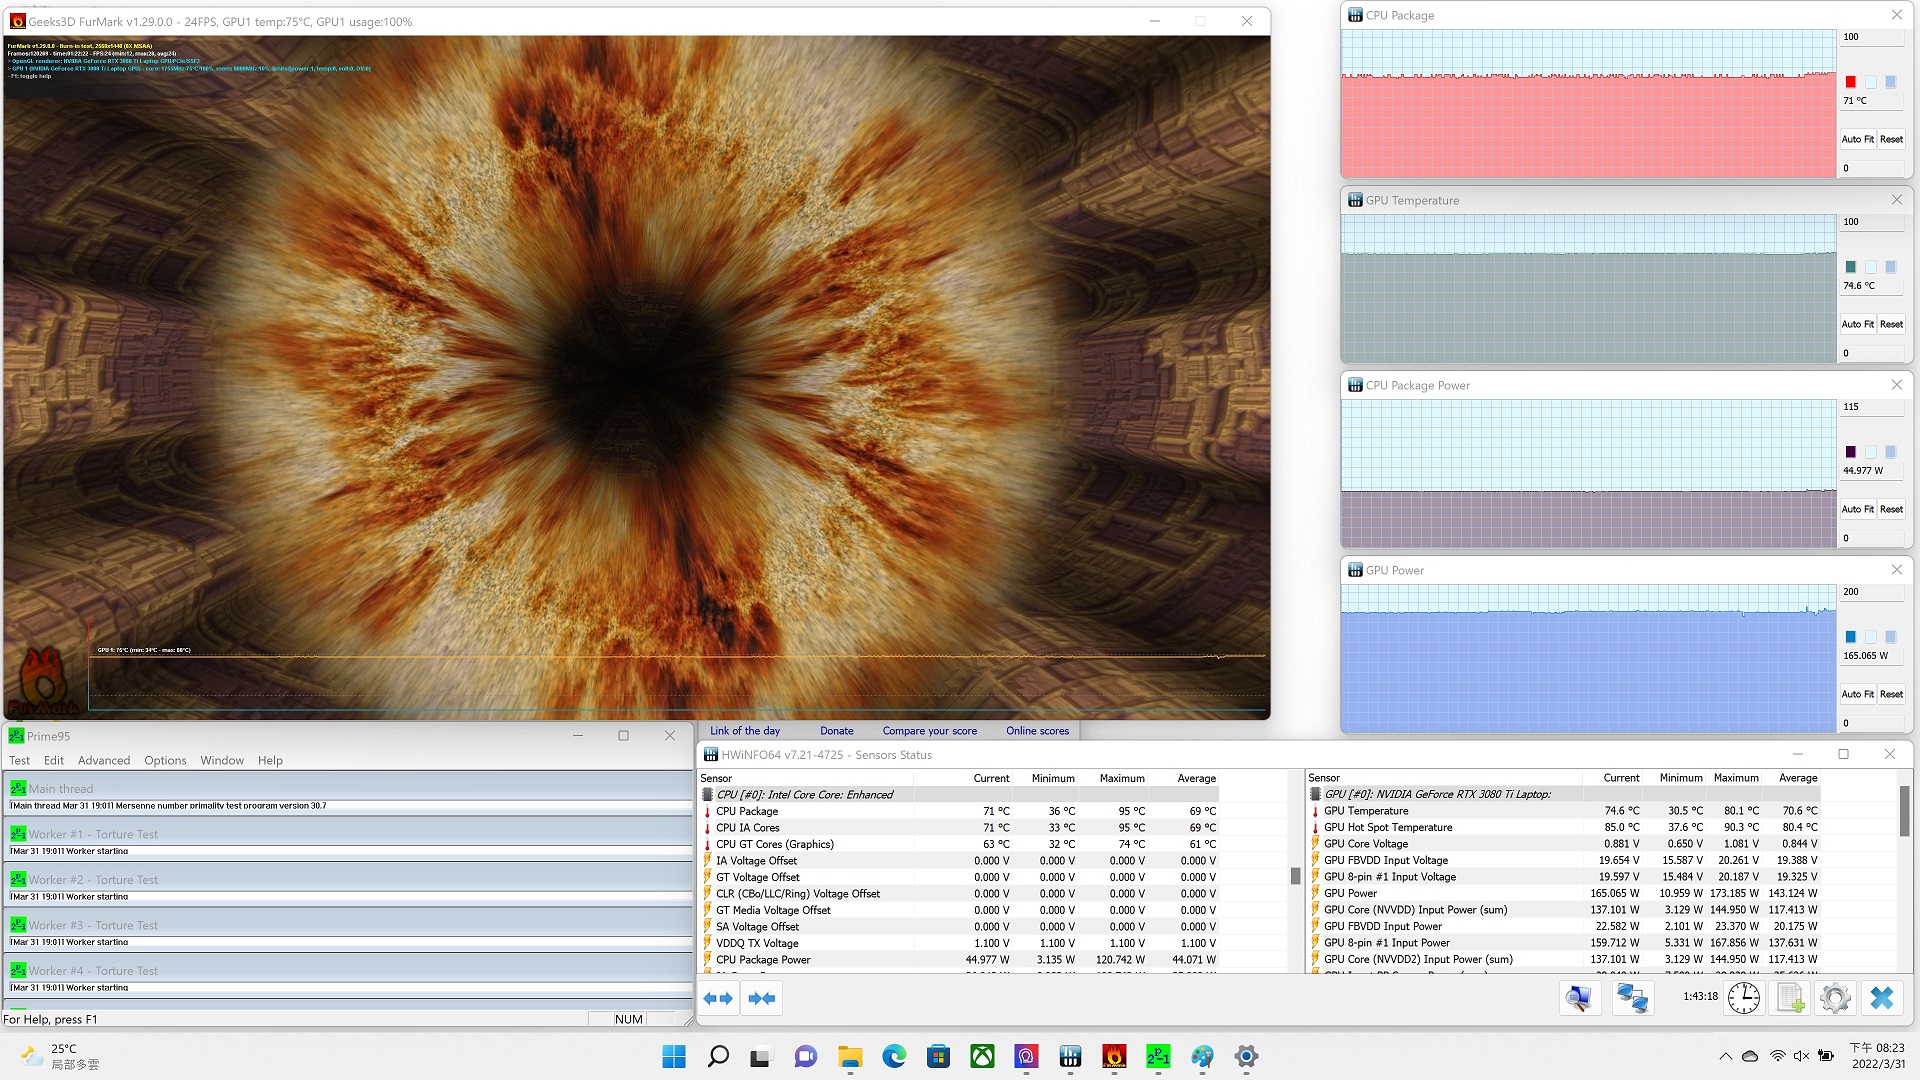Open HWiNFO sensor settings gear icon

point(1835,998)
